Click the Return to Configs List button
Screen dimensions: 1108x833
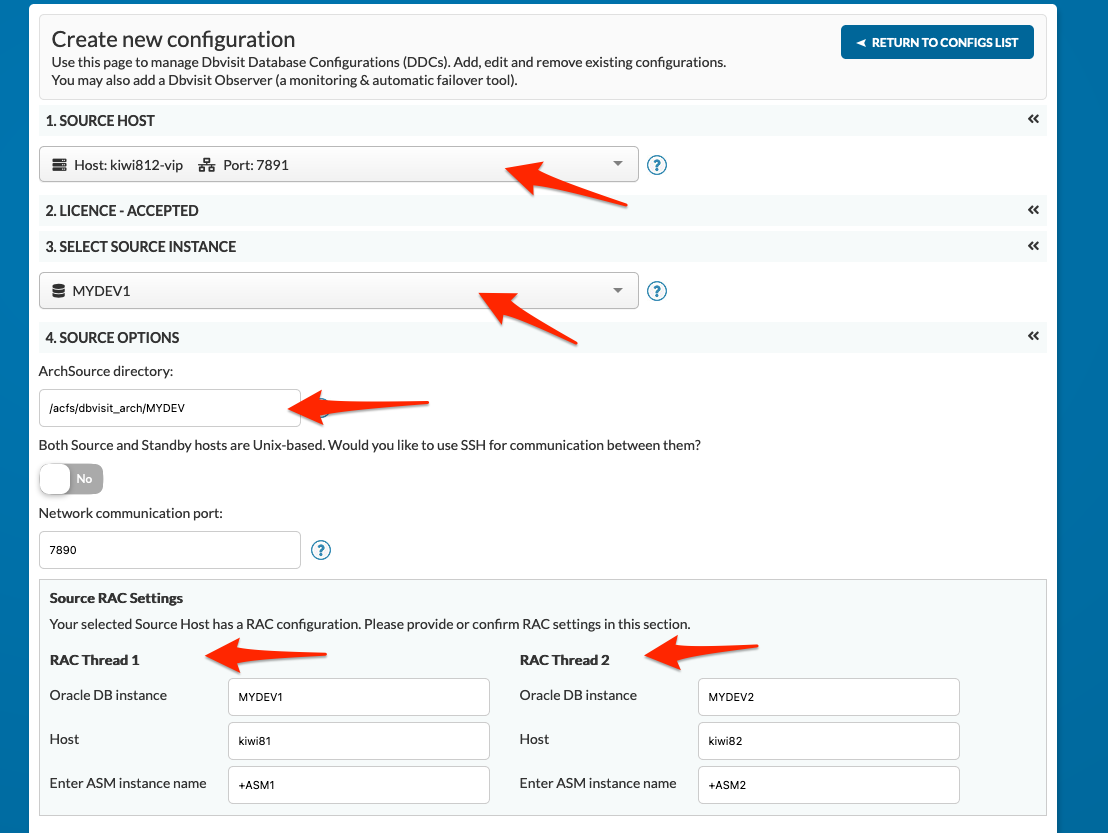click(x=937, y=42)
